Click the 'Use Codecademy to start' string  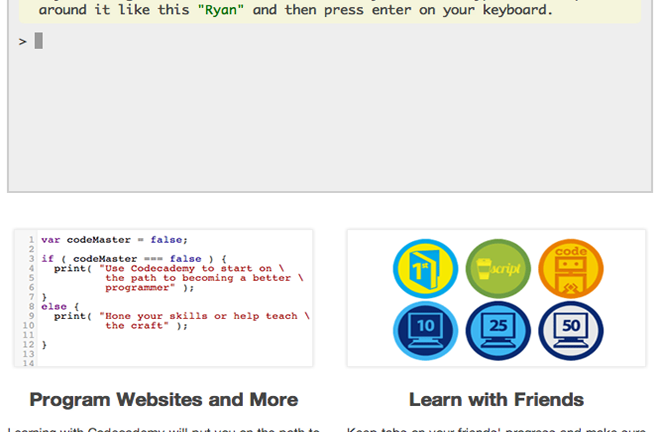(192, 268)
